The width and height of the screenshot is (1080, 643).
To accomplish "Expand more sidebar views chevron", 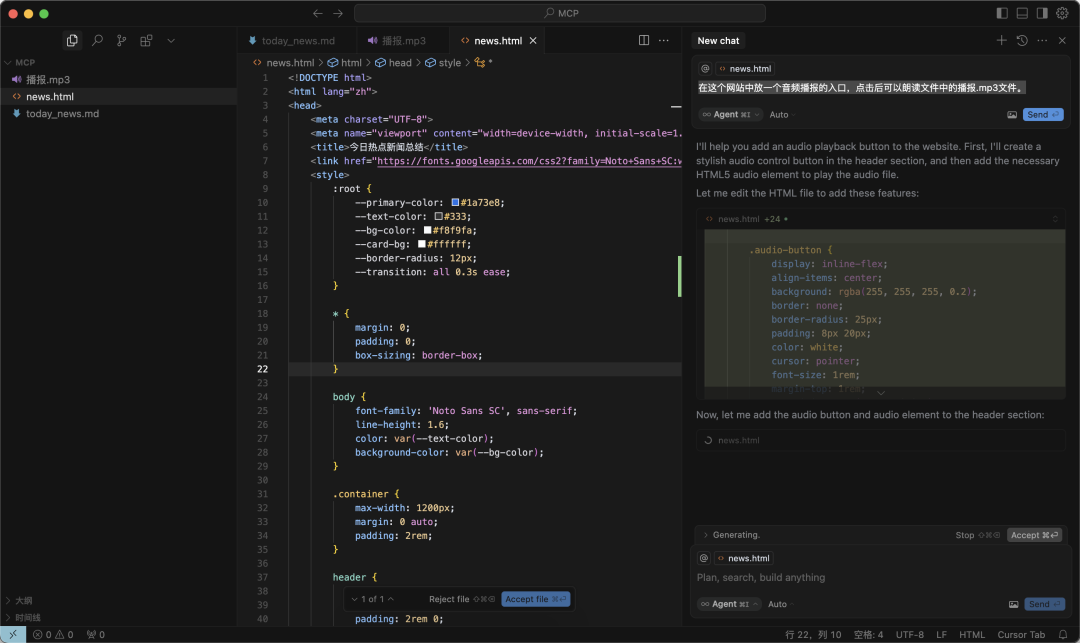I will (x=171, y=41).
